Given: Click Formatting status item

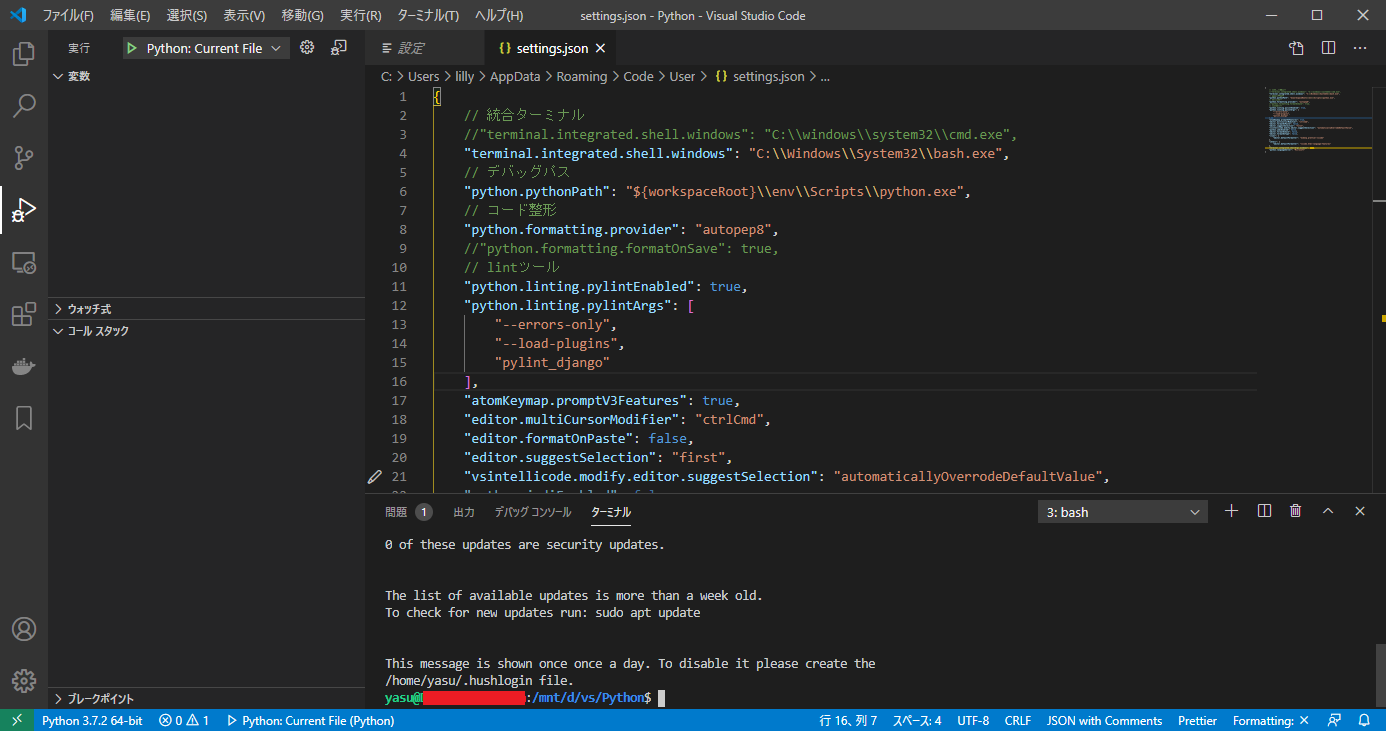Looking at the screenshot, I should [1271, 720].
